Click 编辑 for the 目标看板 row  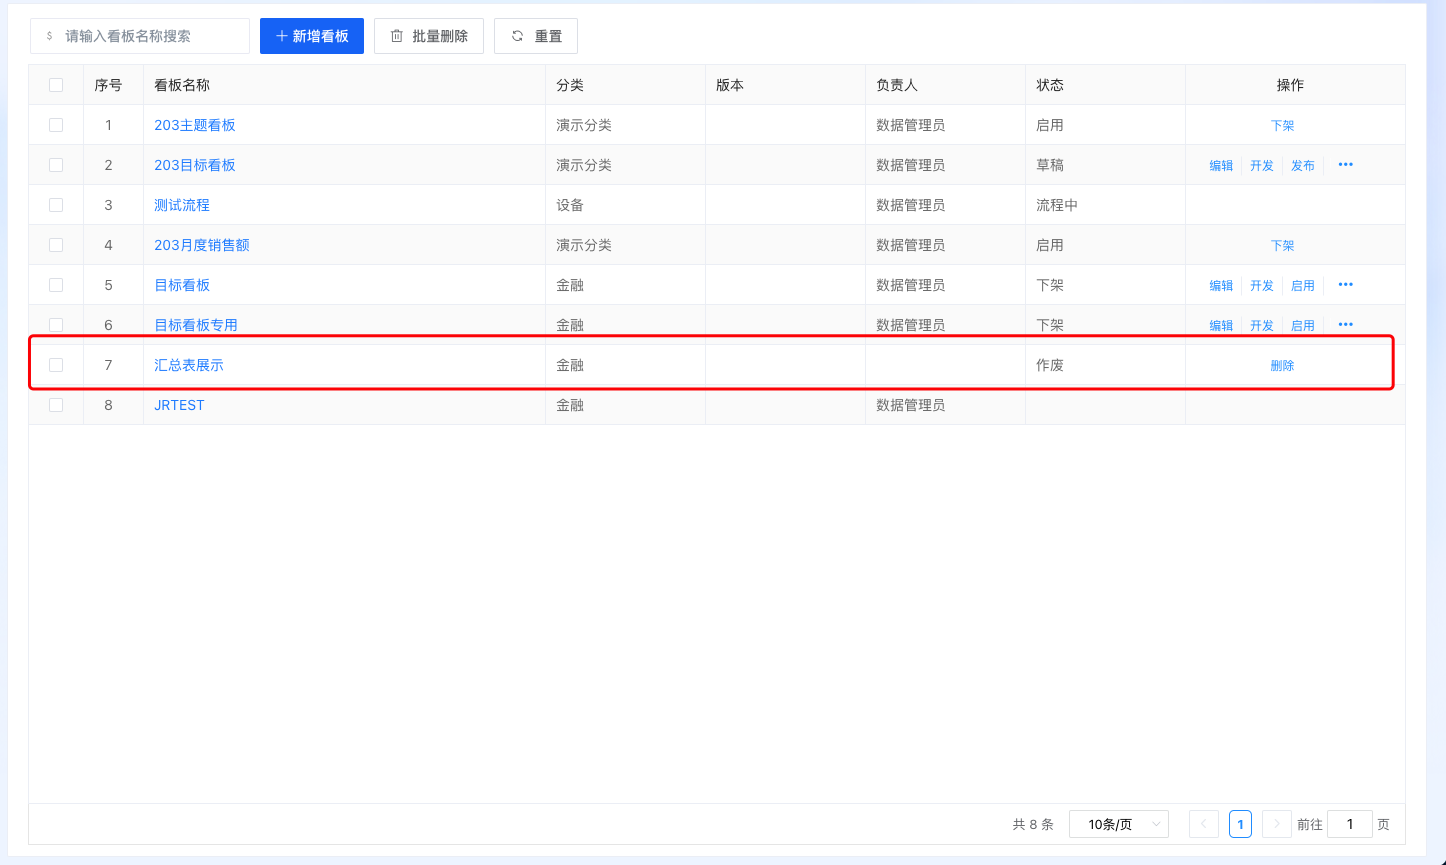(x=1221, y=286)
